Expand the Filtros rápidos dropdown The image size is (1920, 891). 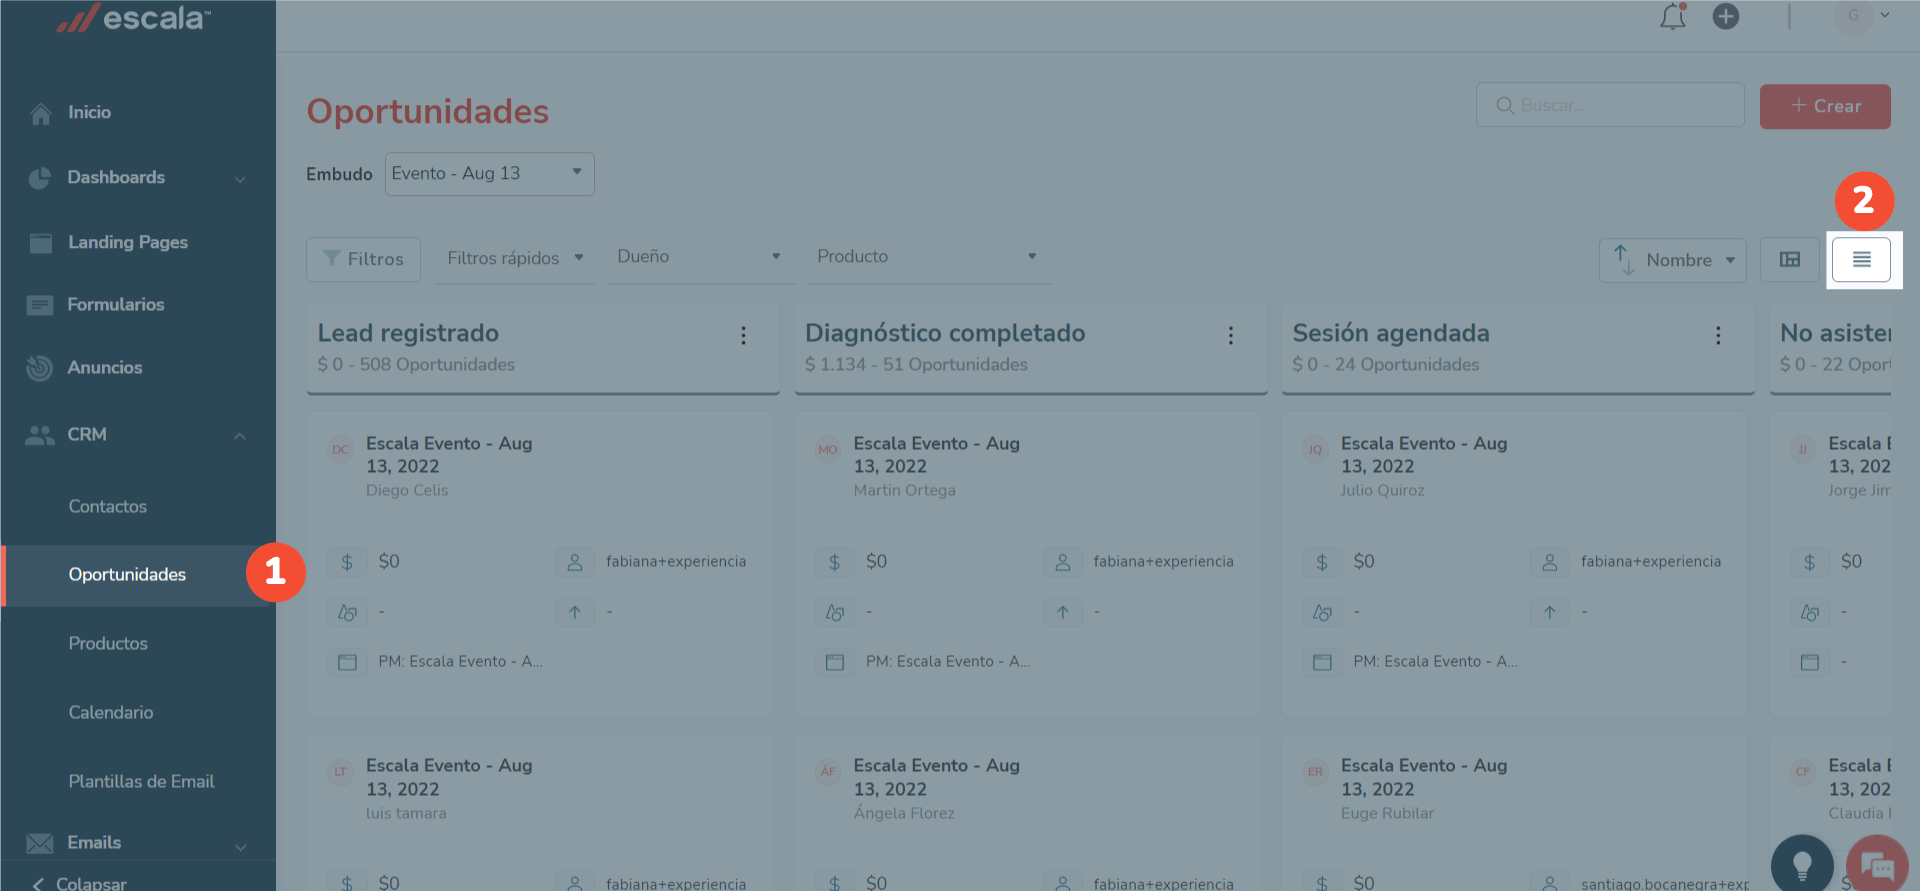pyautogui.click(x=515, y=258)
